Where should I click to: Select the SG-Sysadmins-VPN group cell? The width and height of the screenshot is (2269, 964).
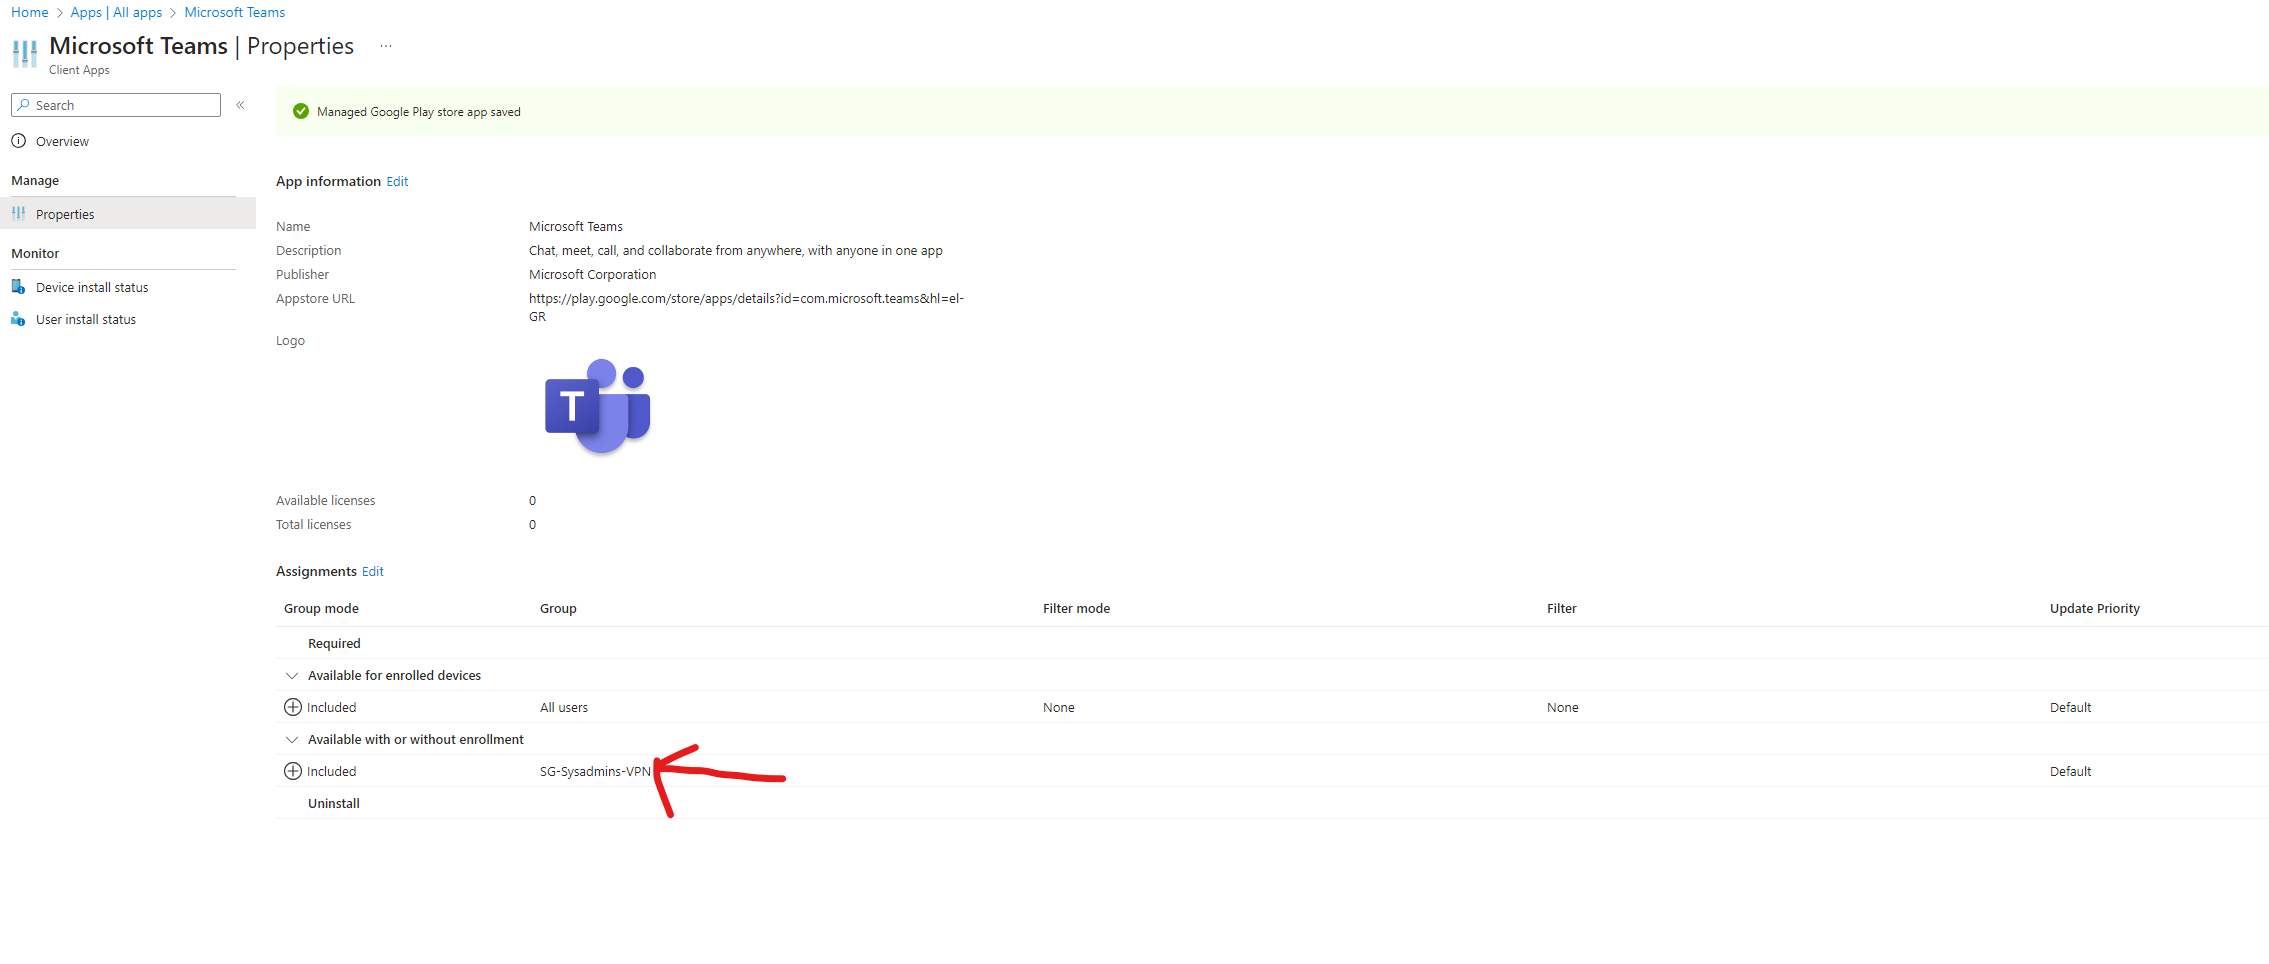595,771
